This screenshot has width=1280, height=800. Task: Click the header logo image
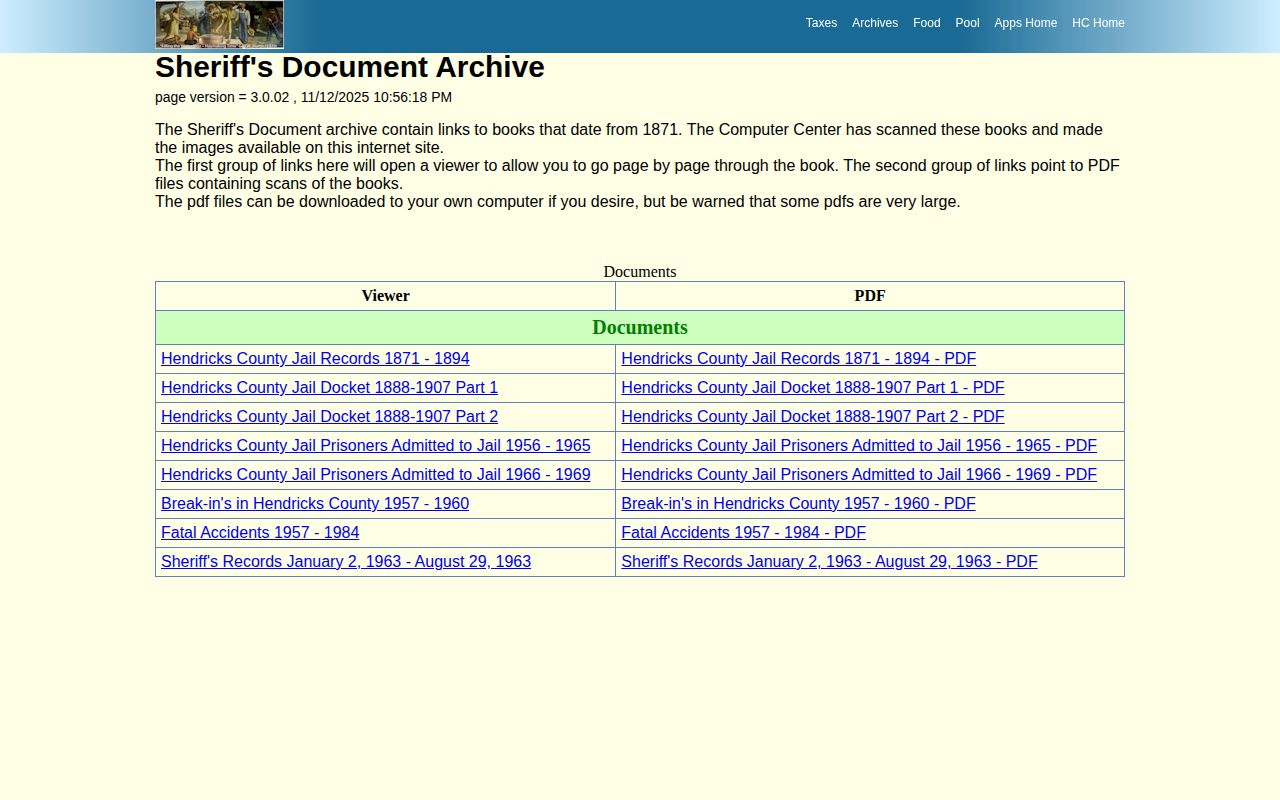[219, 24]
